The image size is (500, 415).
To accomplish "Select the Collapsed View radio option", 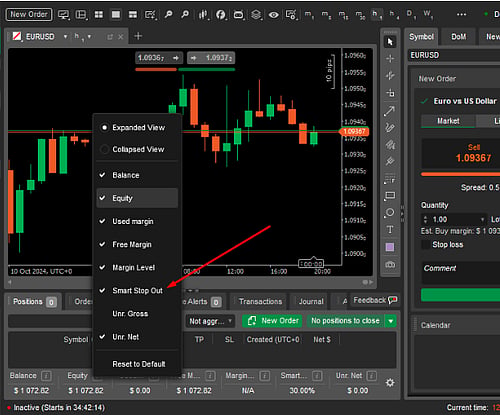I will click(x=137, y=149).
